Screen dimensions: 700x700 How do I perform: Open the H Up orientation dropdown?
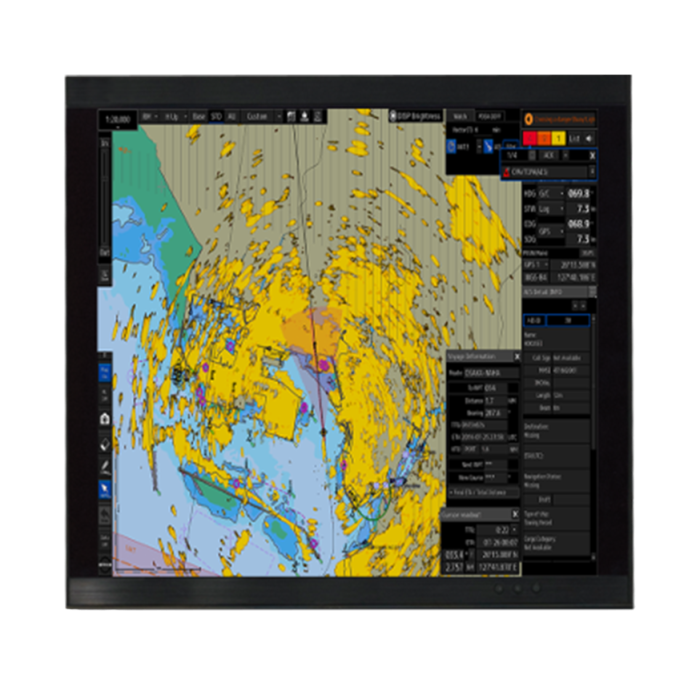[x=174, y=116]
